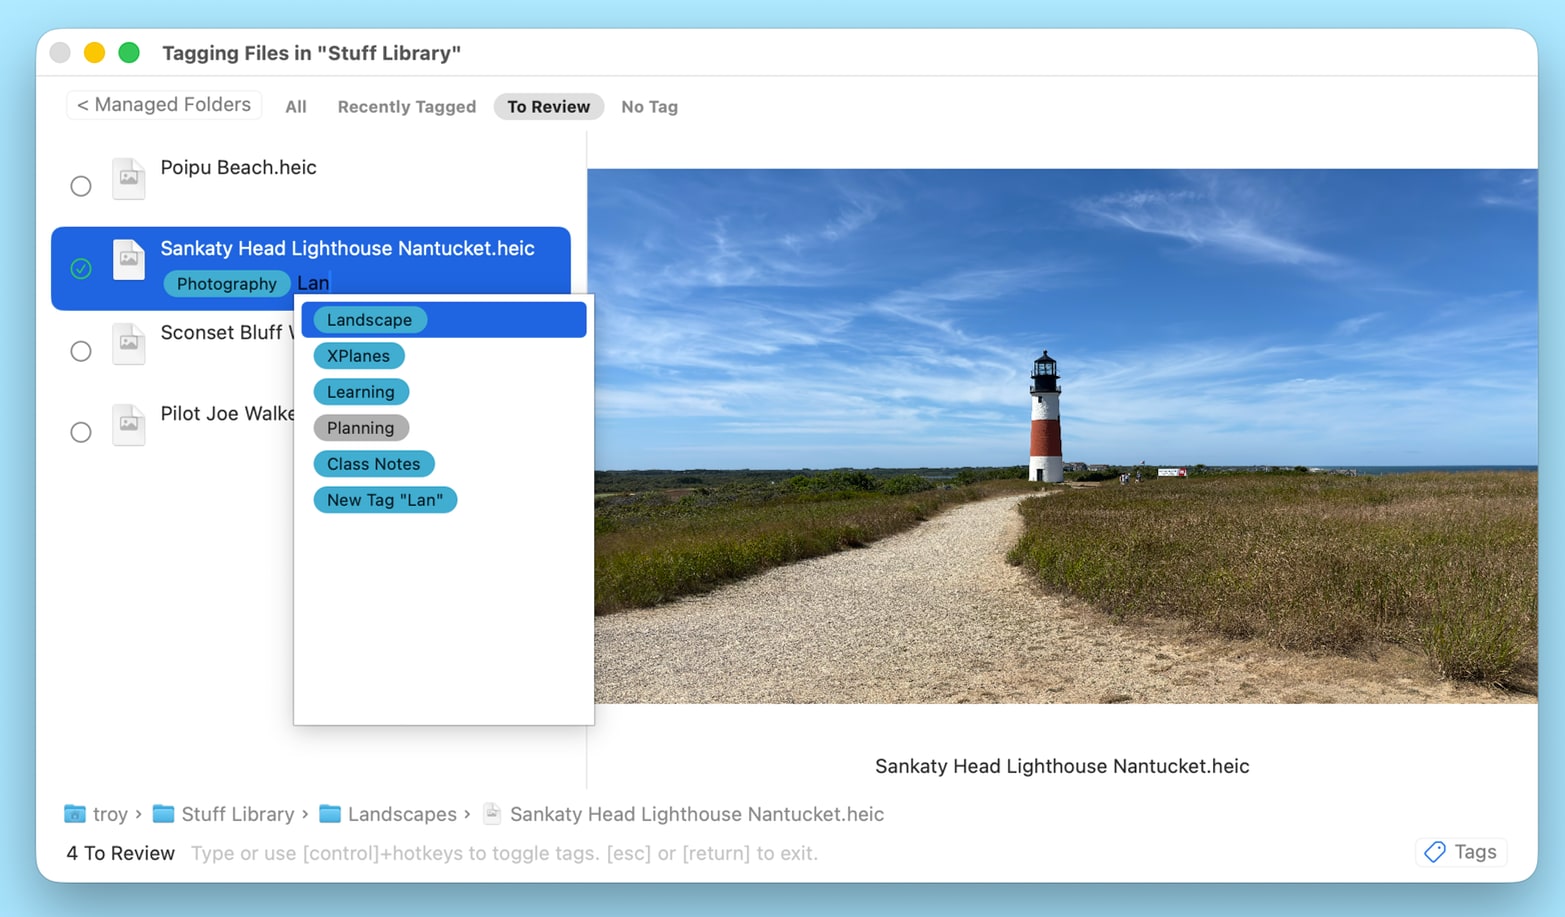The height and width of the screenshot is (917, 1565).
Task: Click the Sankaty Head Lighthouse file icon
Action: coord(129,259)
